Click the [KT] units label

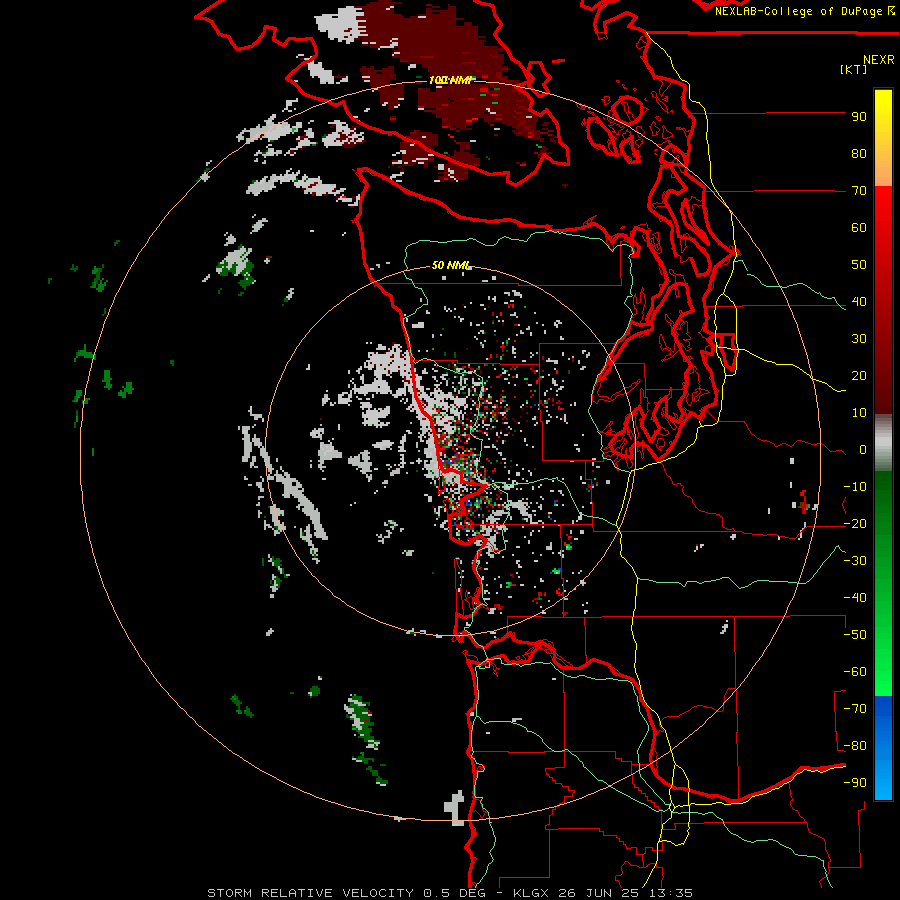[854, 69]
